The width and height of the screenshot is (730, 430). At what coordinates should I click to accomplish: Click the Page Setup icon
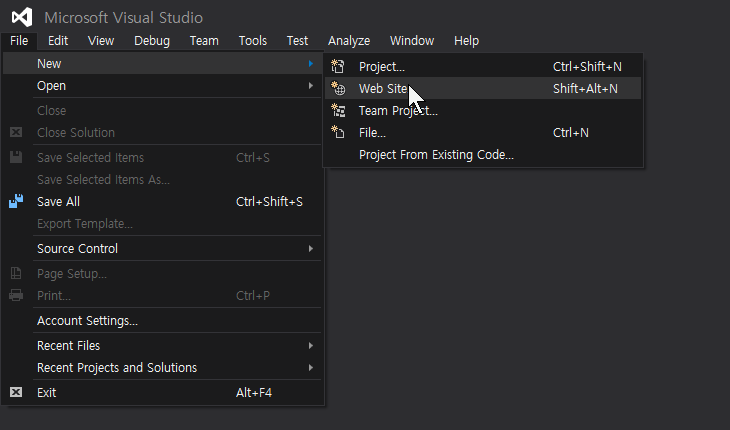pyautogui.click(x=16, y=273)
